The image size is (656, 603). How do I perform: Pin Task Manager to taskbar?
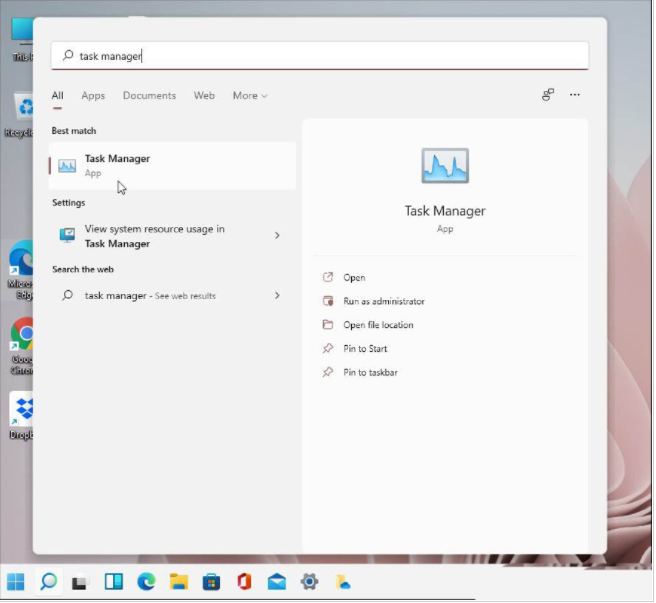click(x=370, y=373)
